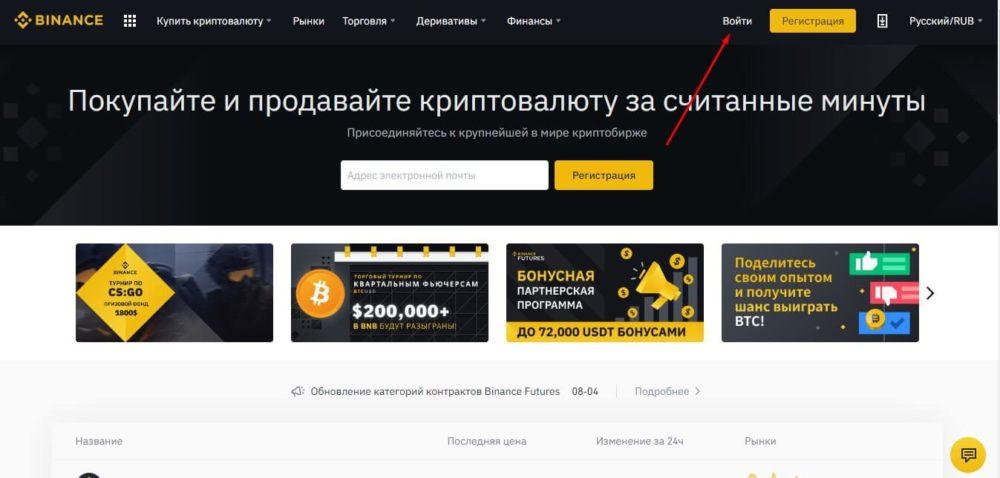Click the announcement megaphone icon

pyautogui.click(x=297, y=391)
